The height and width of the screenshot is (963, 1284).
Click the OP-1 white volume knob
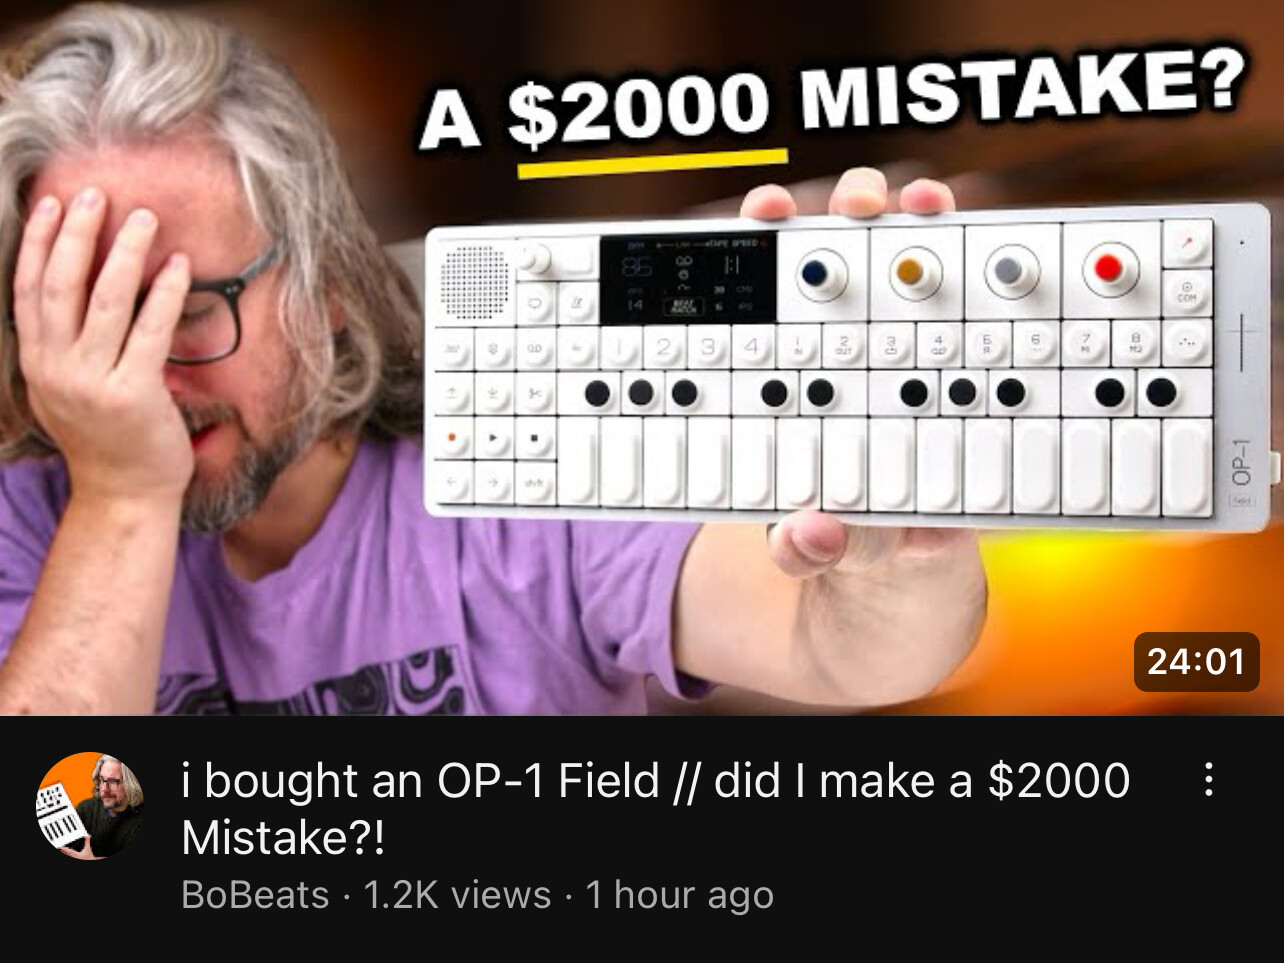pos(537,259)
